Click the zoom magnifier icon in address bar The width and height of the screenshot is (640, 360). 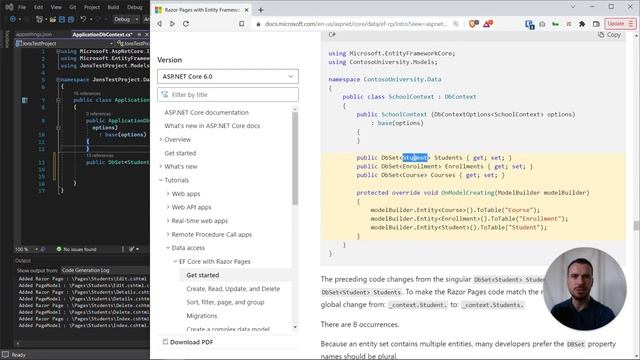coord(456,24)
